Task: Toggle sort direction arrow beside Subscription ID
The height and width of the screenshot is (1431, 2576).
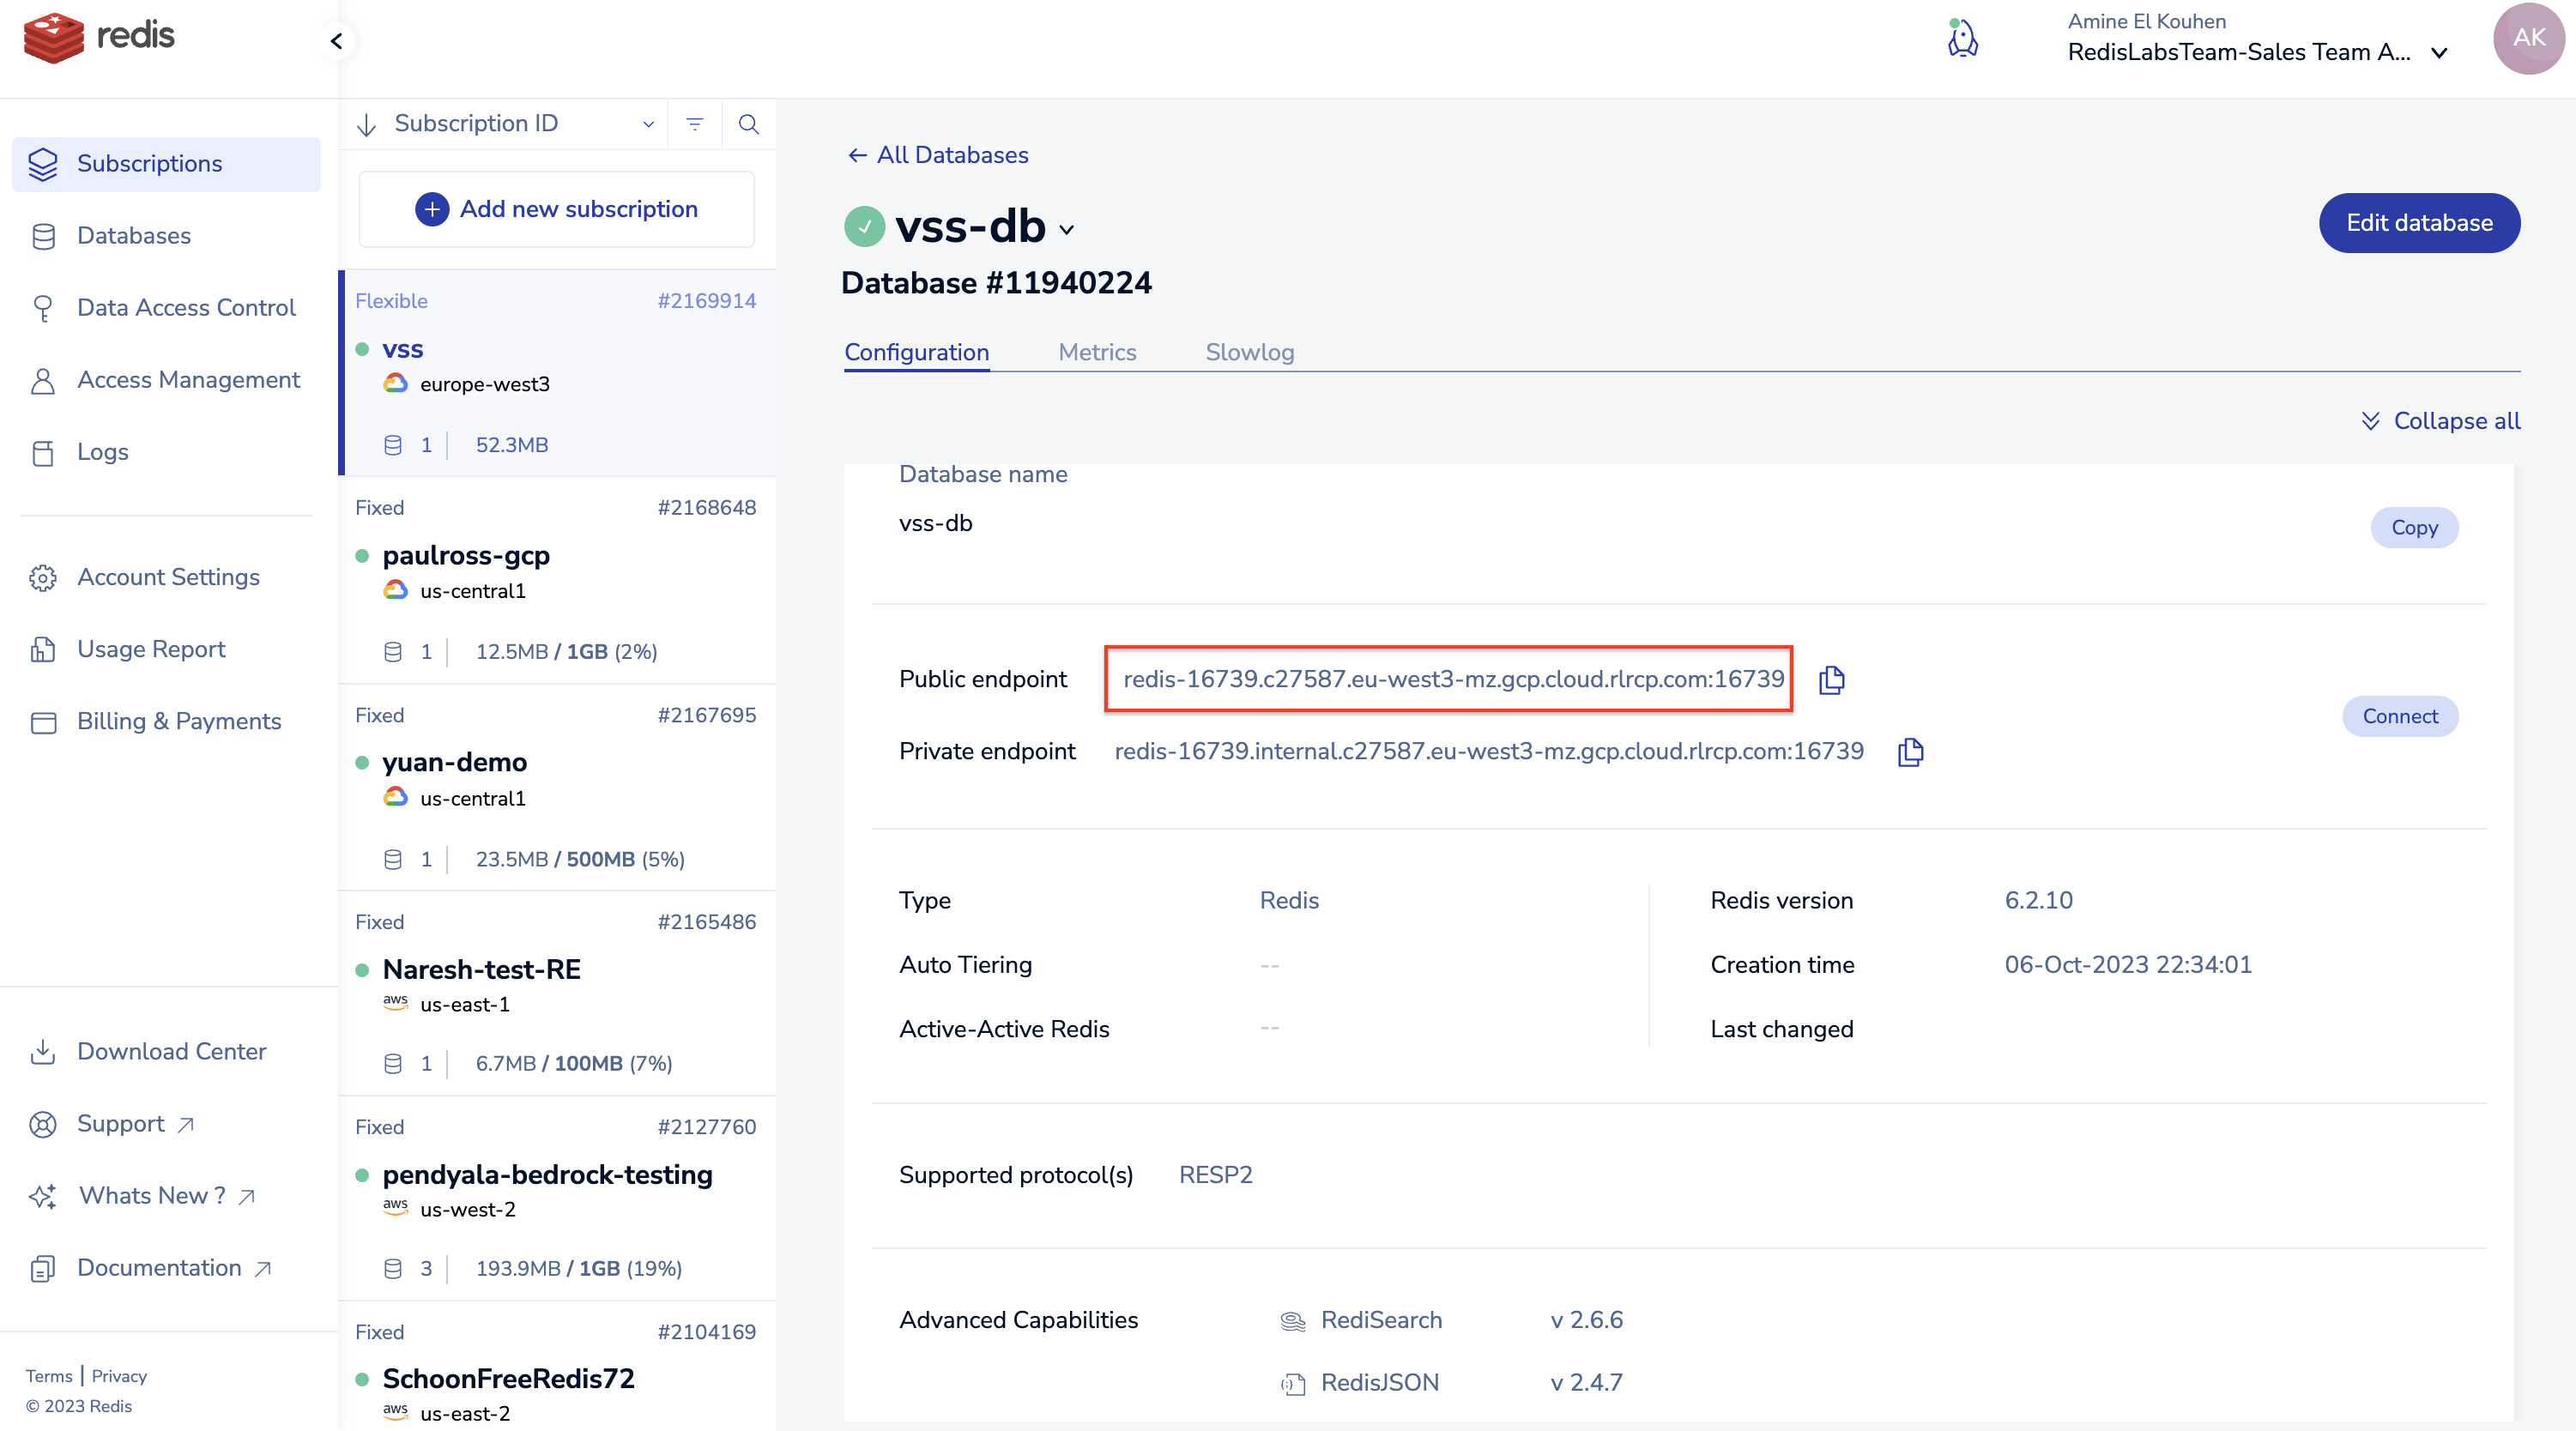Action: [x=367, y=124]
